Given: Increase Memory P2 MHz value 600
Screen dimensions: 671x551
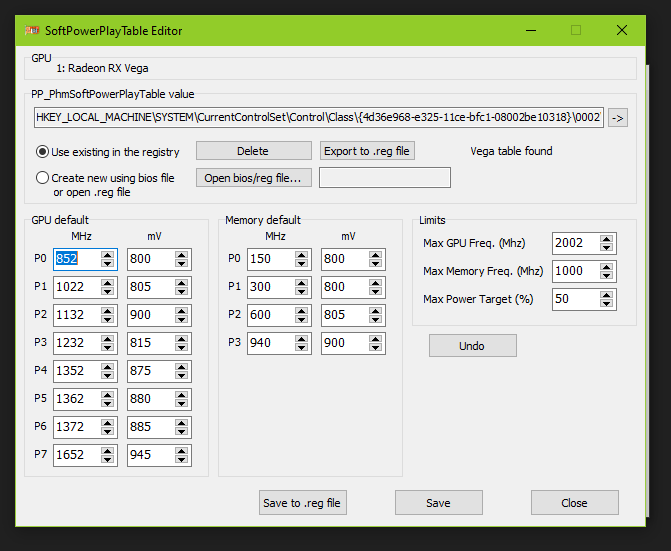Looking at the screenshot, I should click(x=301, y=311).
